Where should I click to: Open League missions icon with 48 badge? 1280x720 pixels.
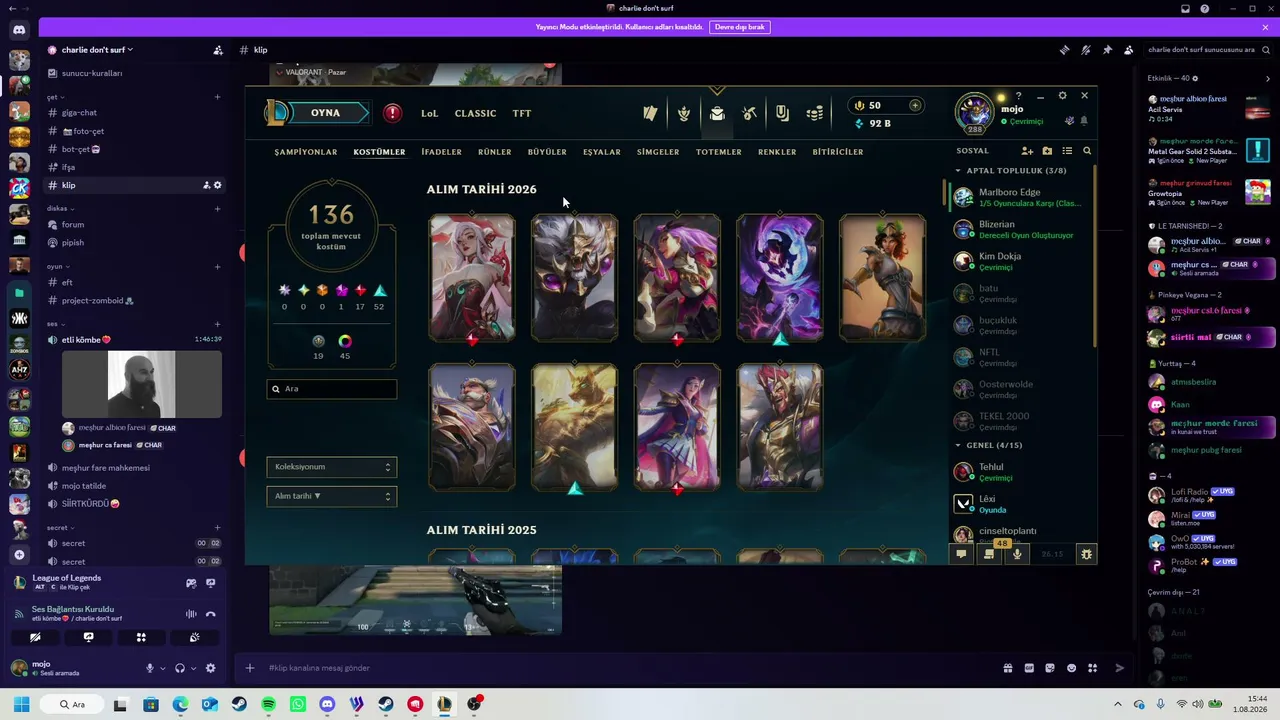(x=990, y=552)
